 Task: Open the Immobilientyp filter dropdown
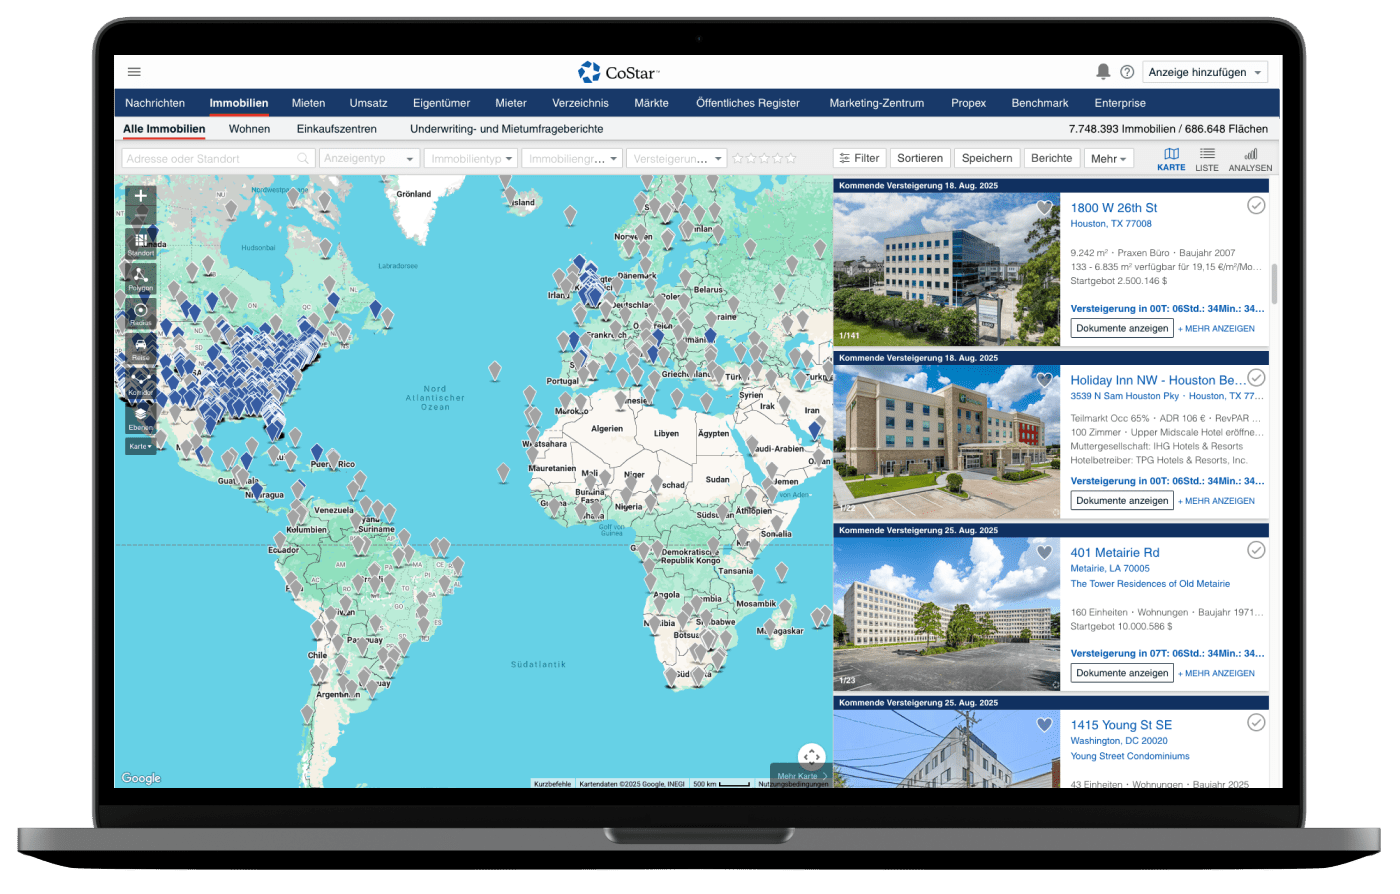coord(471,159)
